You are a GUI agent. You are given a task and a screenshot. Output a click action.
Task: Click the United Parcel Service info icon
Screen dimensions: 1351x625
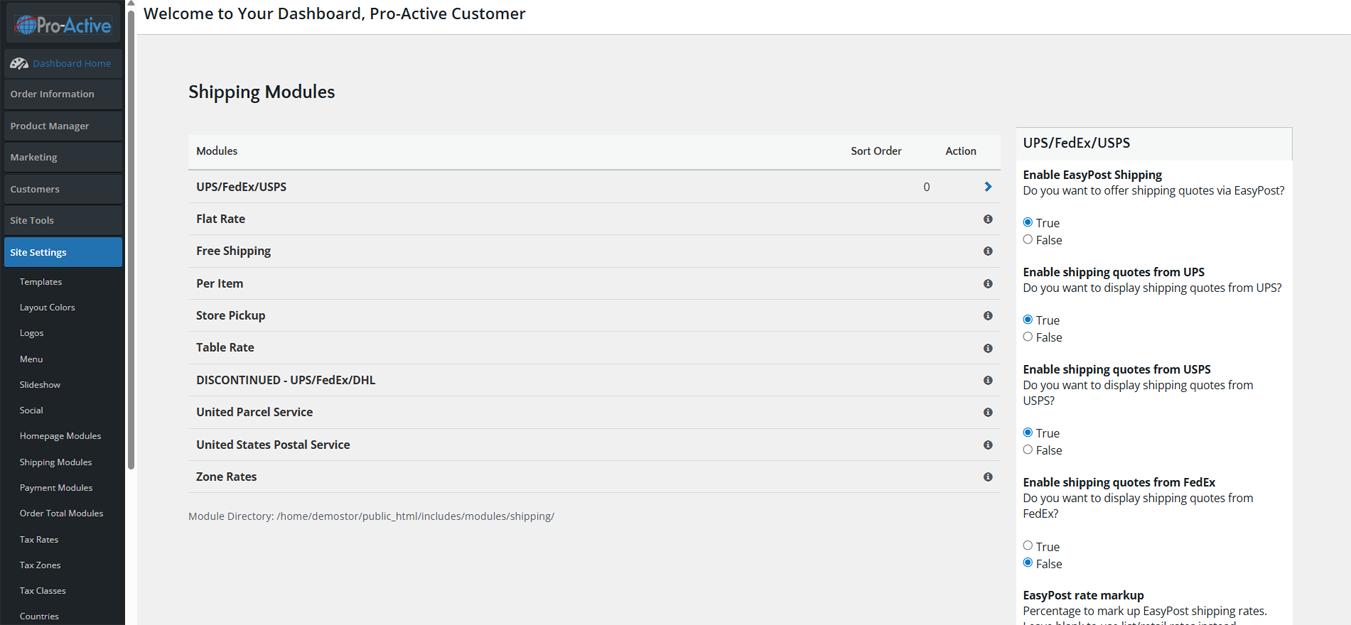988,412
